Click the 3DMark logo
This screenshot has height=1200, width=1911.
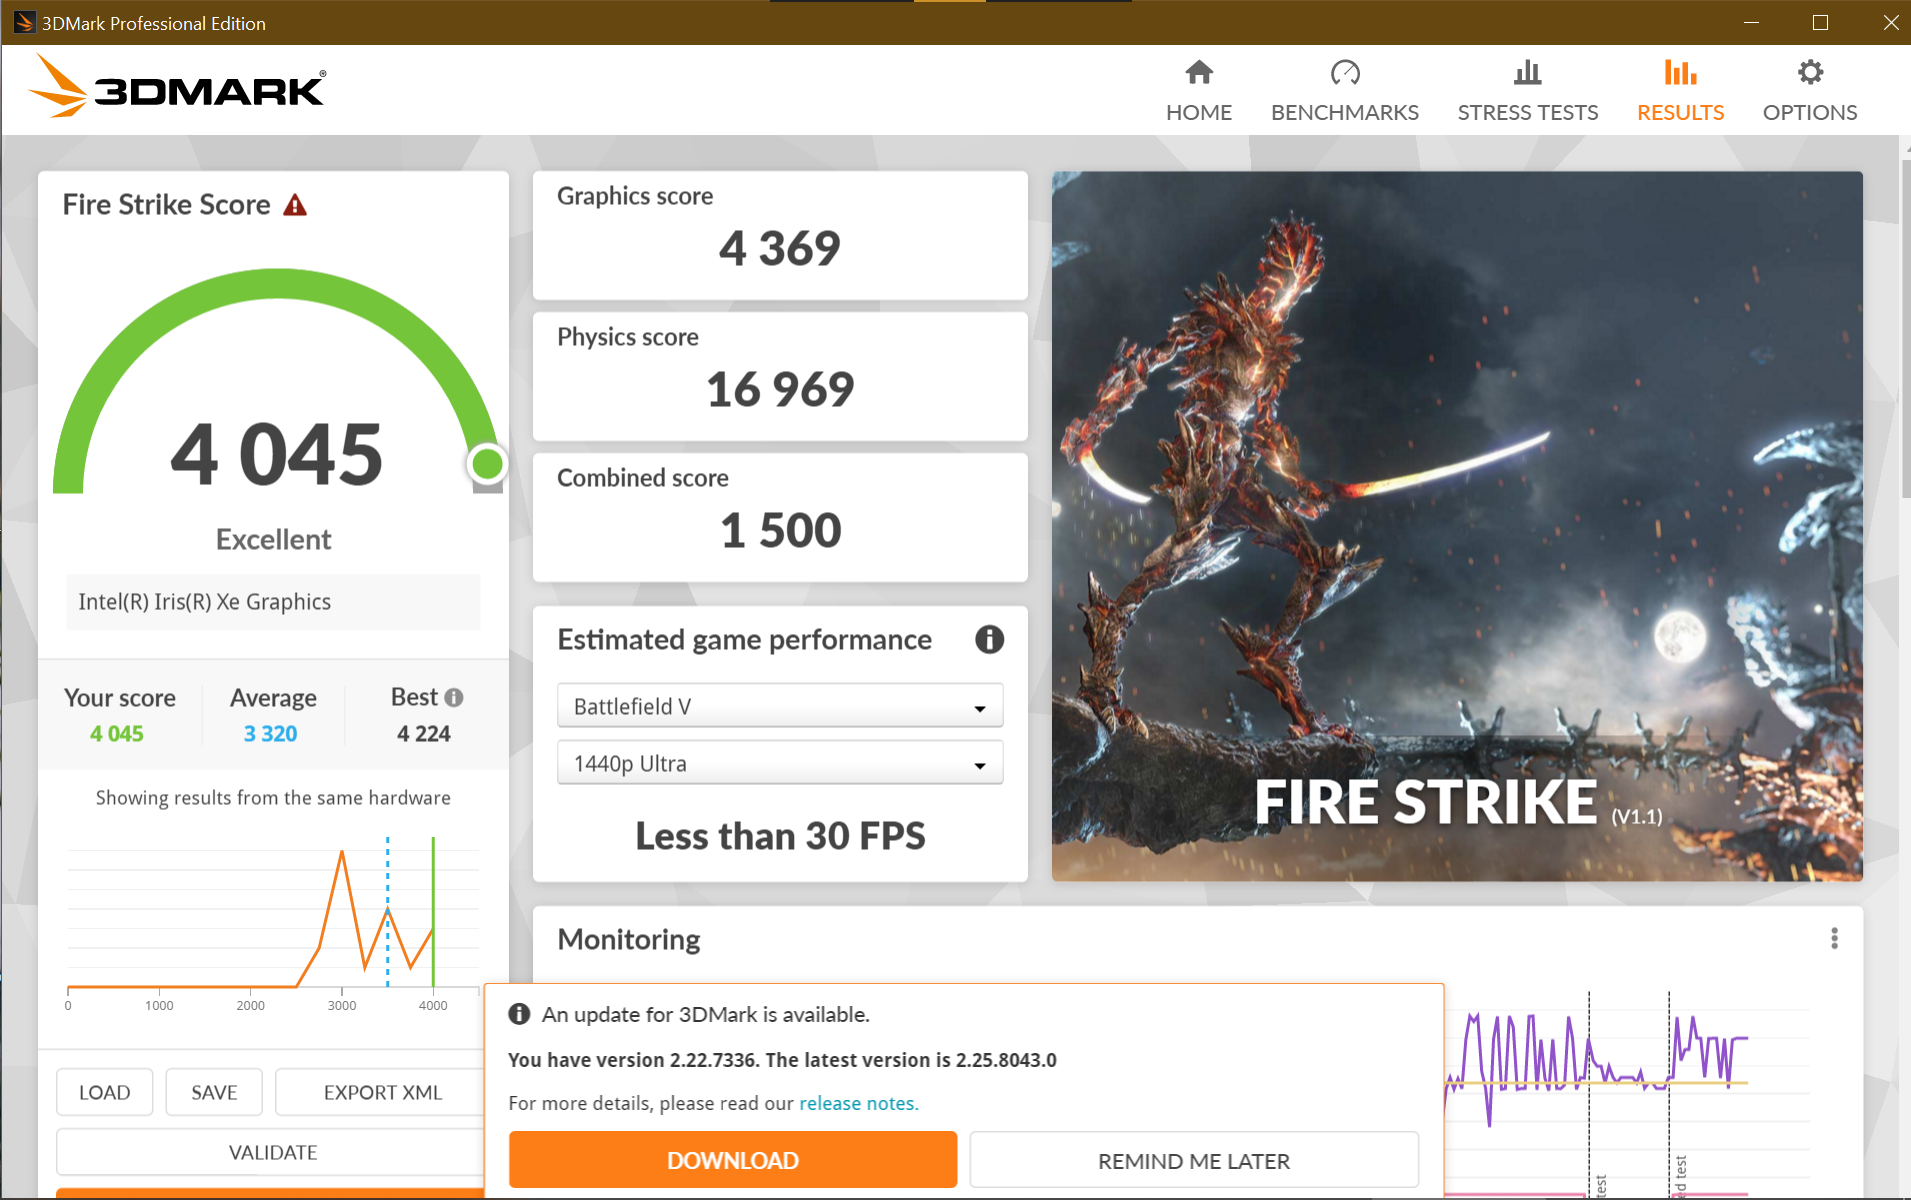(177, 87)
